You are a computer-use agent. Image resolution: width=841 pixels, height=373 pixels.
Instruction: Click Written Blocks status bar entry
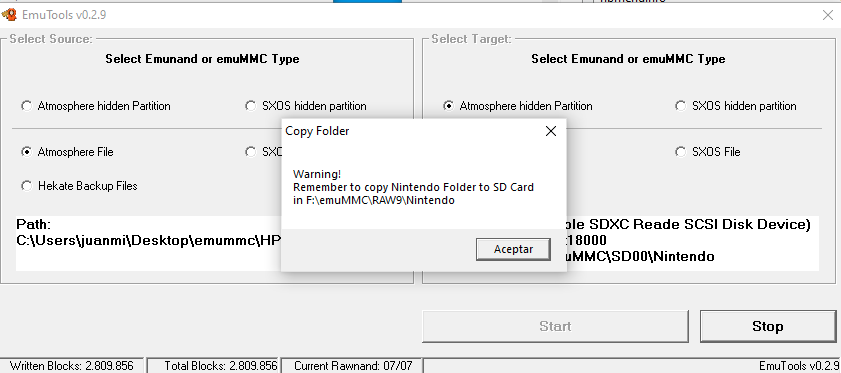pyautogui.click(x=72, y=366)
